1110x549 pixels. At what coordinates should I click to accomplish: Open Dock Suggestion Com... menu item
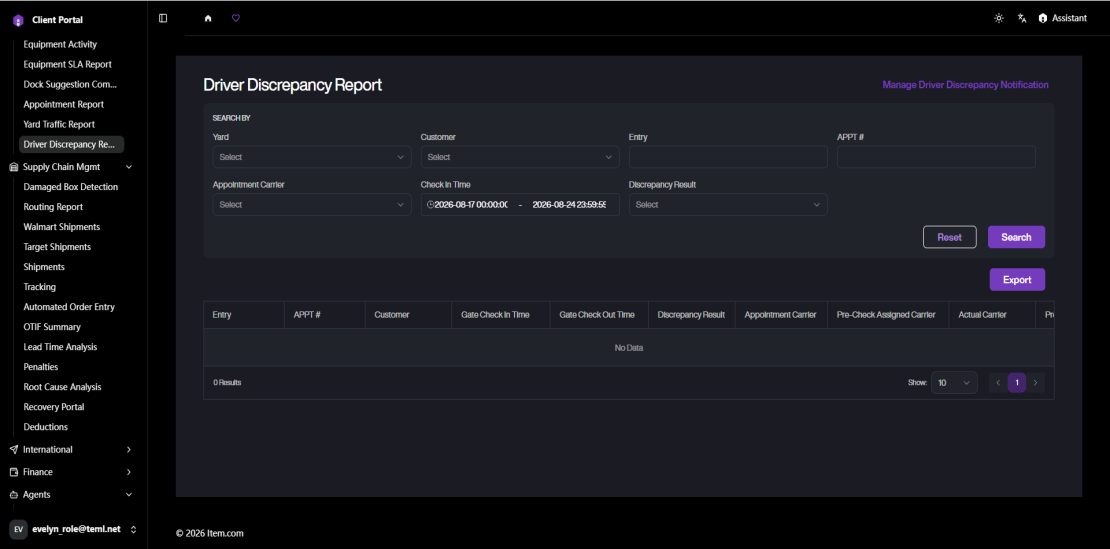pos(70,84)
